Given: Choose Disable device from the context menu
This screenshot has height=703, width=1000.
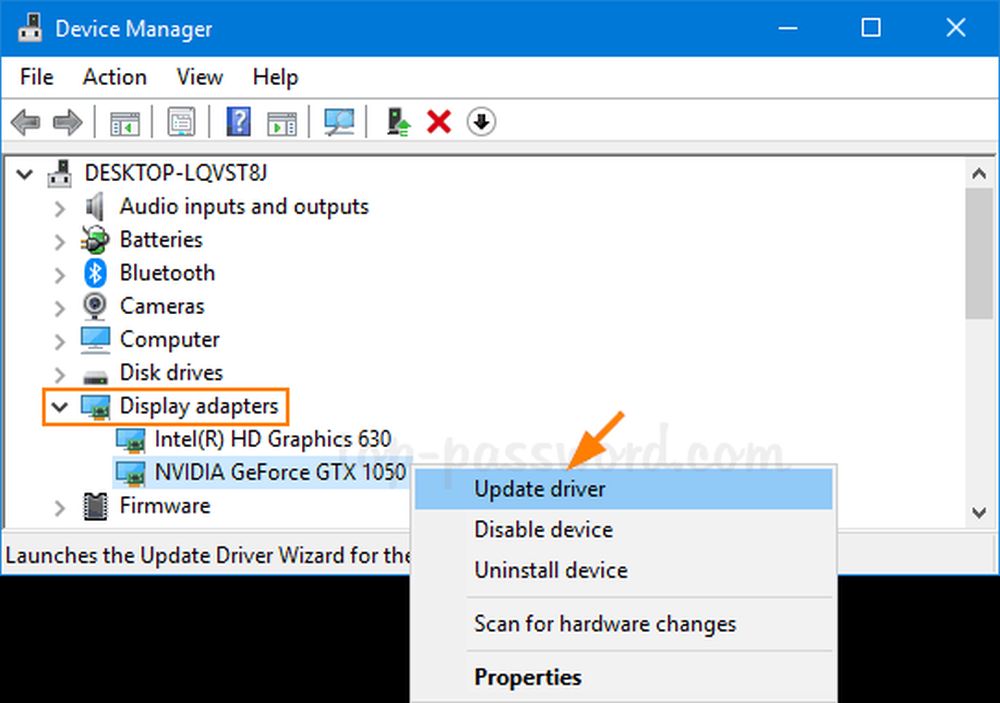Looking at the screenshot, I should coord(624,529).
